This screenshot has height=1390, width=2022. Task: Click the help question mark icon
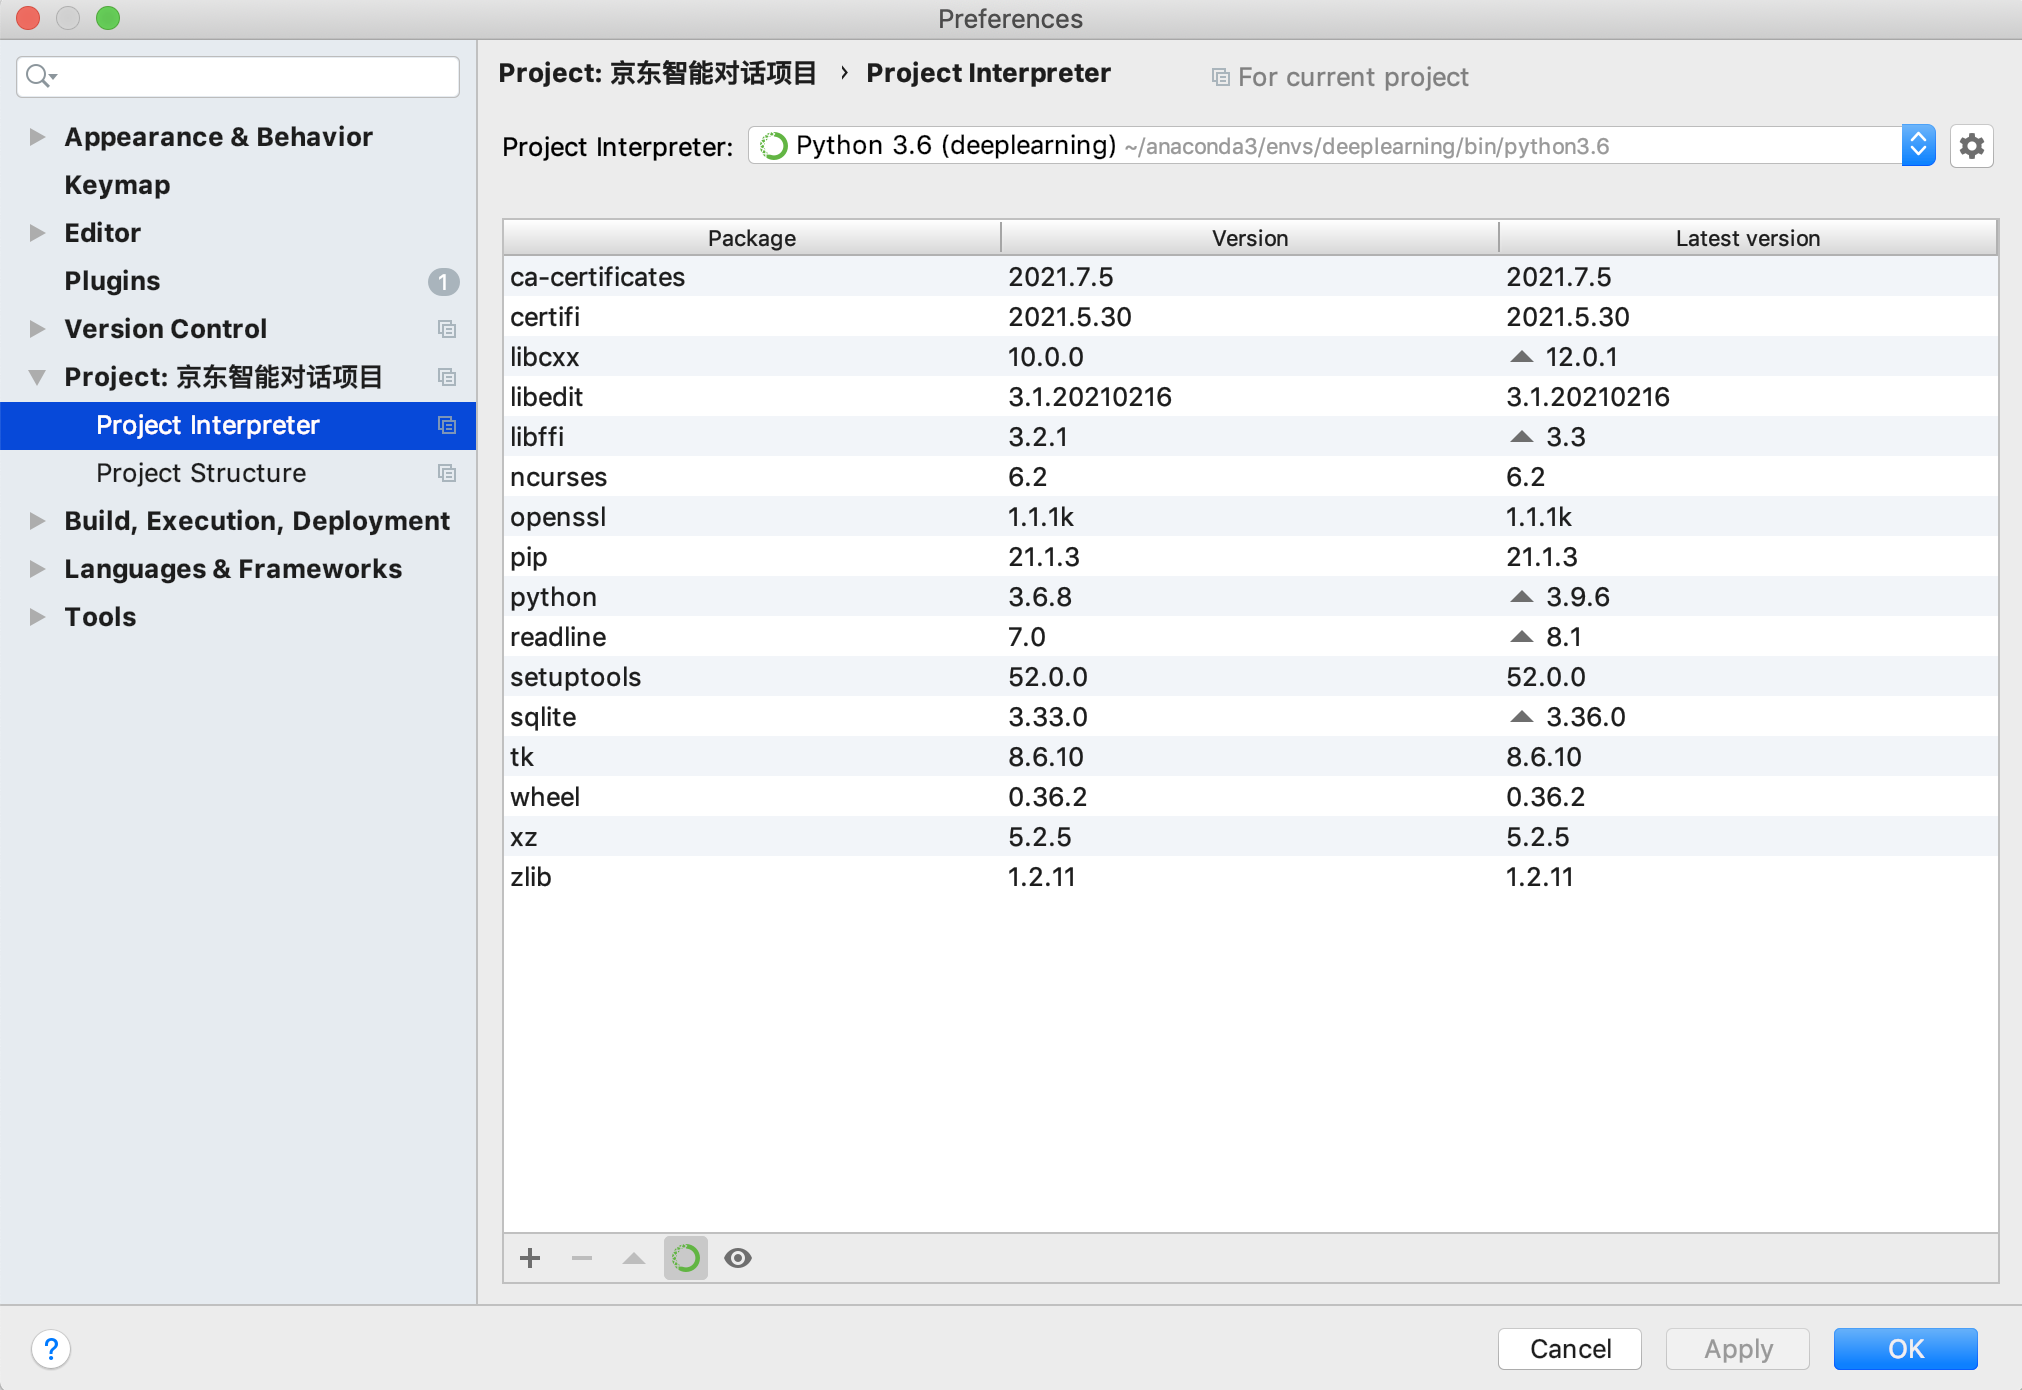pyautogui.click(x=51, y=1349)
